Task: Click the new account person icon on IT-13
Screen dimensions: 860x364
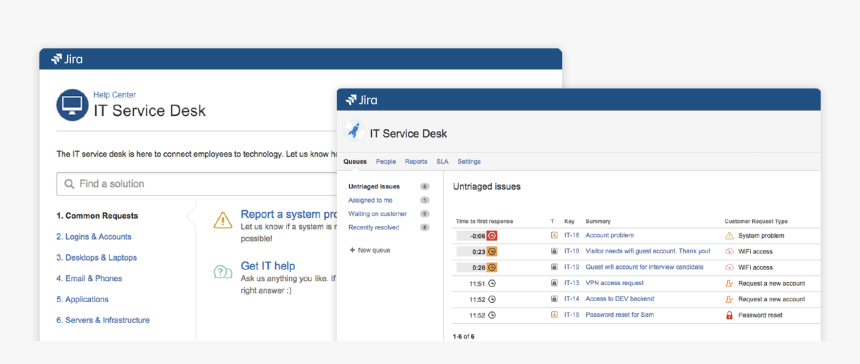Action: point(729,283)
